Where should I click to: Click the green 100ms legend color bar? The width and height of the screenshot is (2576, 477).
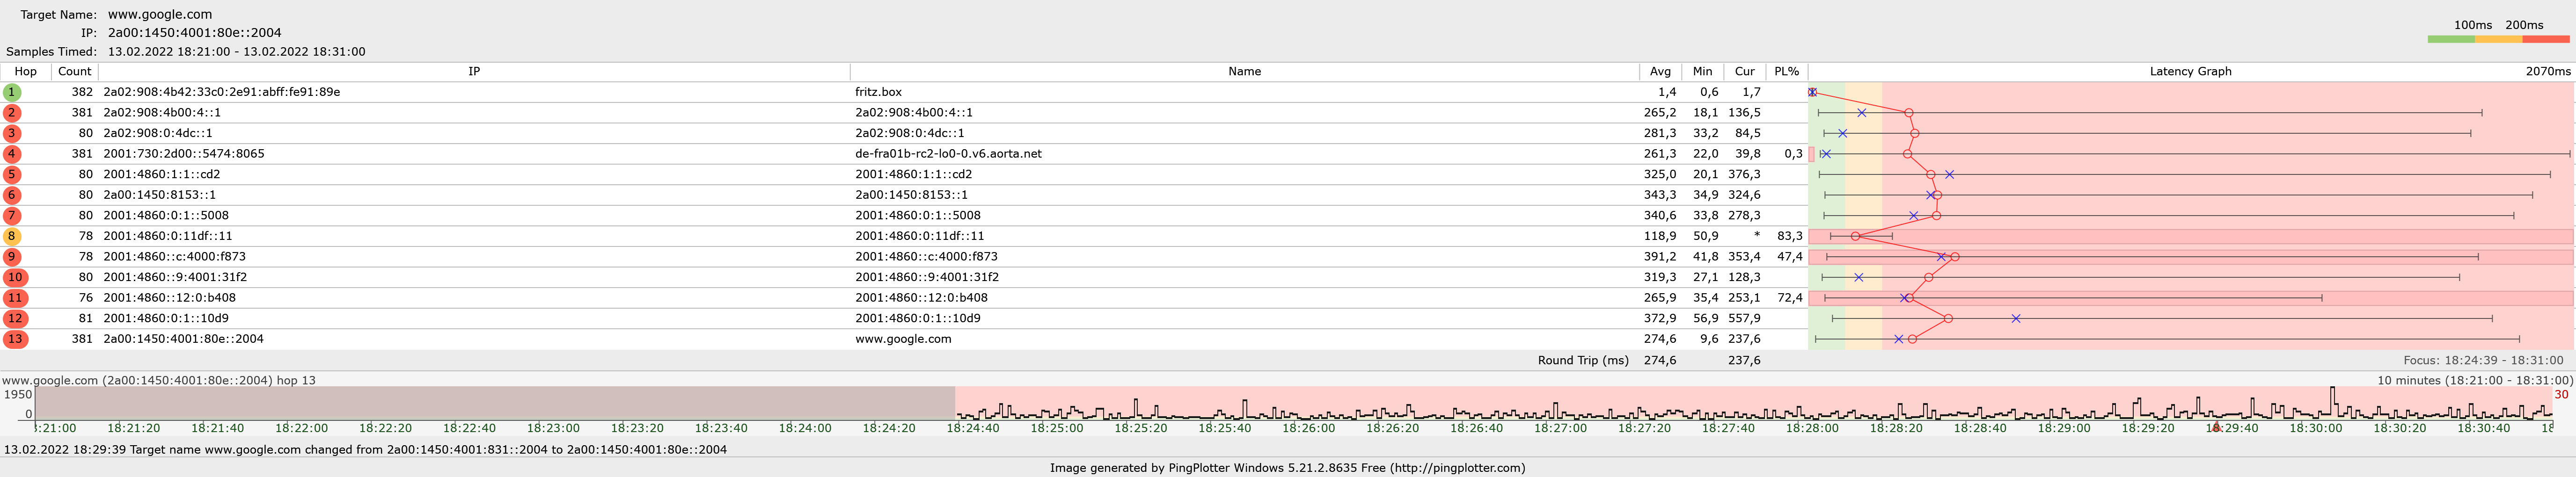point(2450,39)
